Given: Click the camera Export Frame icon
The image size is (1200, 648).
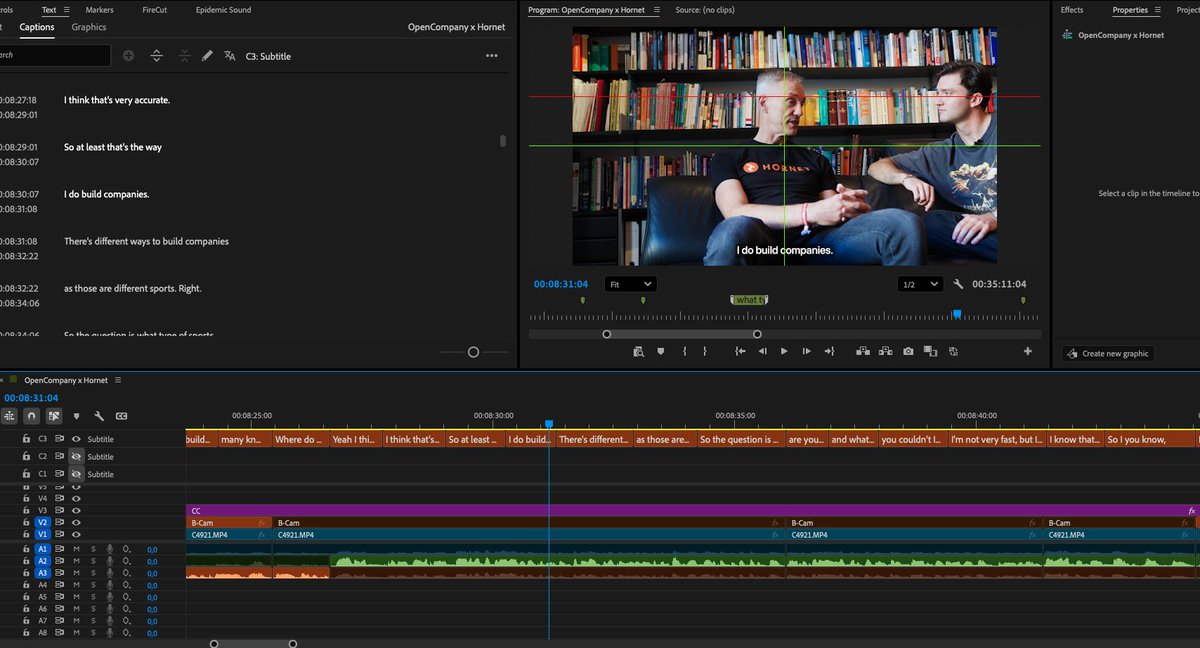Looking at the screenshot, I should click(x=908, y=351).
